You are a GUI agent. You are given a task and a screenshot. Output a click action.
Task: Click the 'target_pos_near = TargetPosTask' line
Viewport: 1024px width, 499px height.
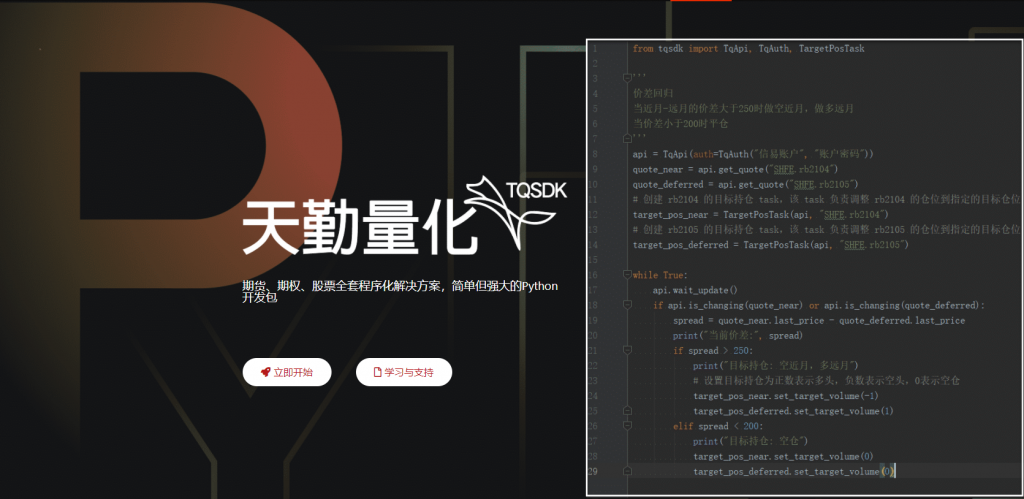pos(761,214)
